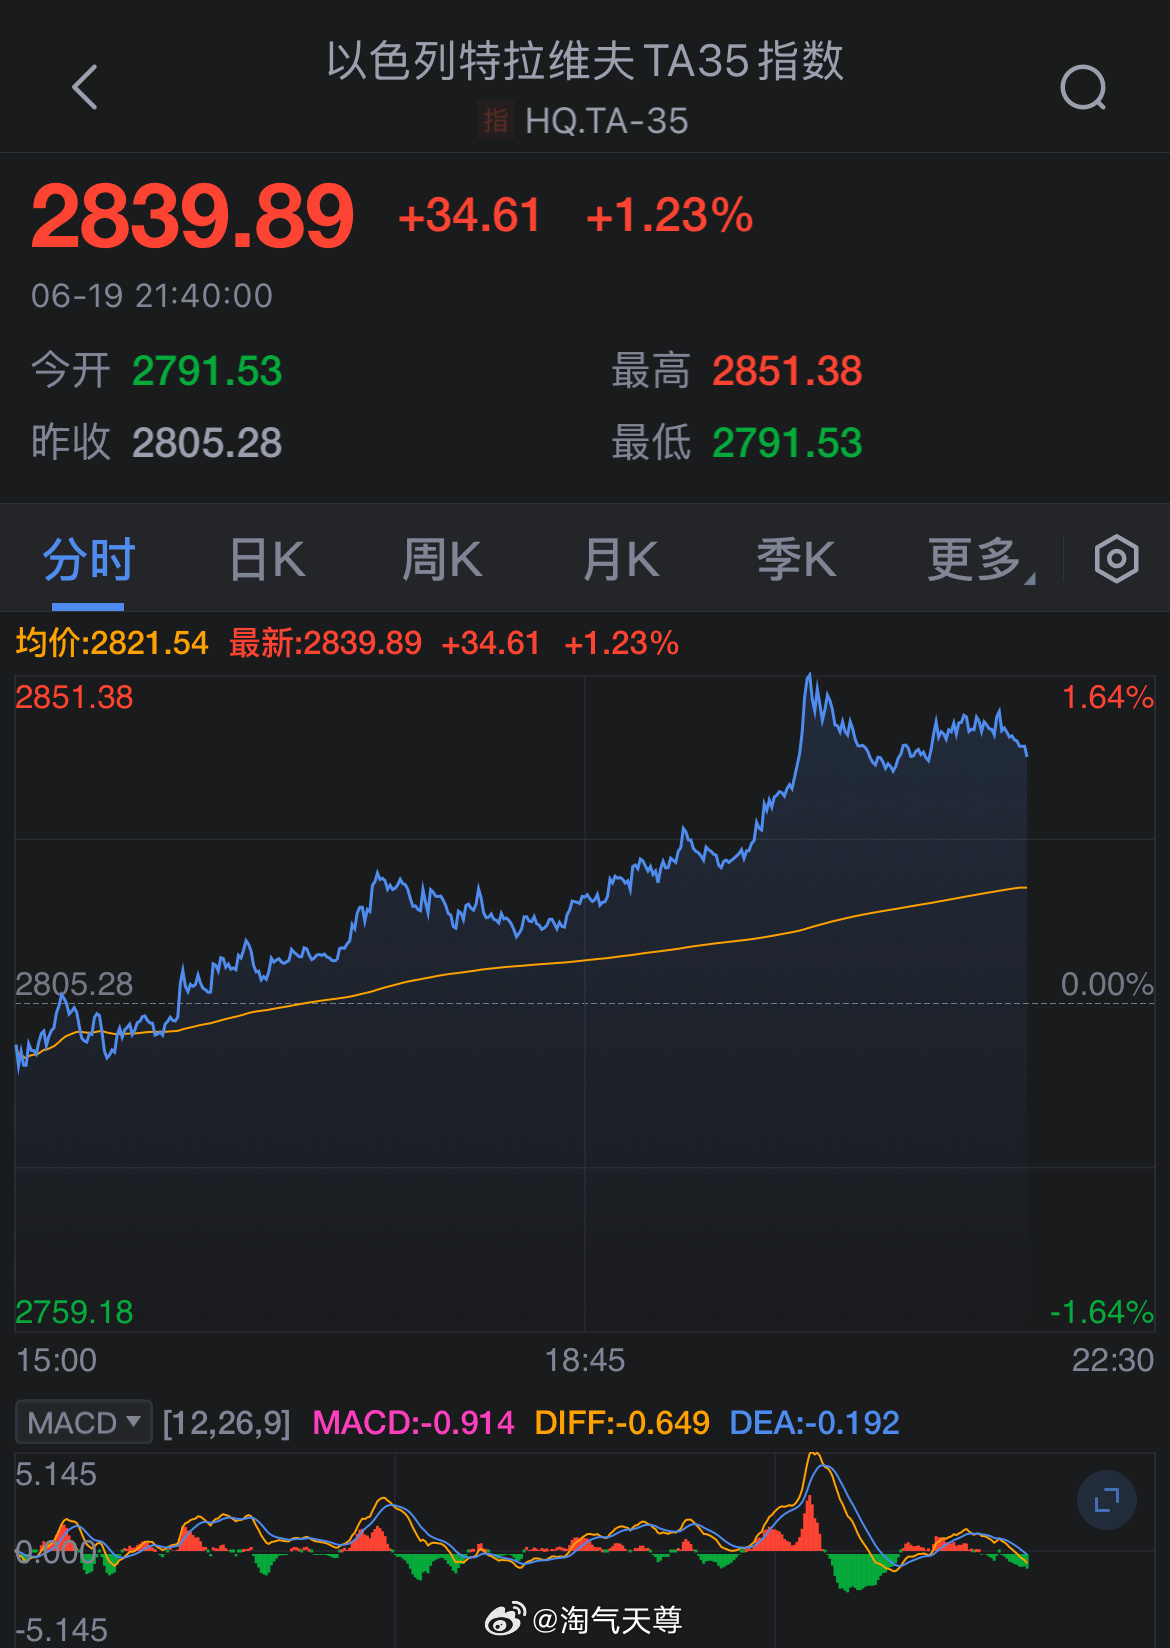1170x1648 pixels.
Task: Tap the current price 2839.89
Action: click(193, 216)
